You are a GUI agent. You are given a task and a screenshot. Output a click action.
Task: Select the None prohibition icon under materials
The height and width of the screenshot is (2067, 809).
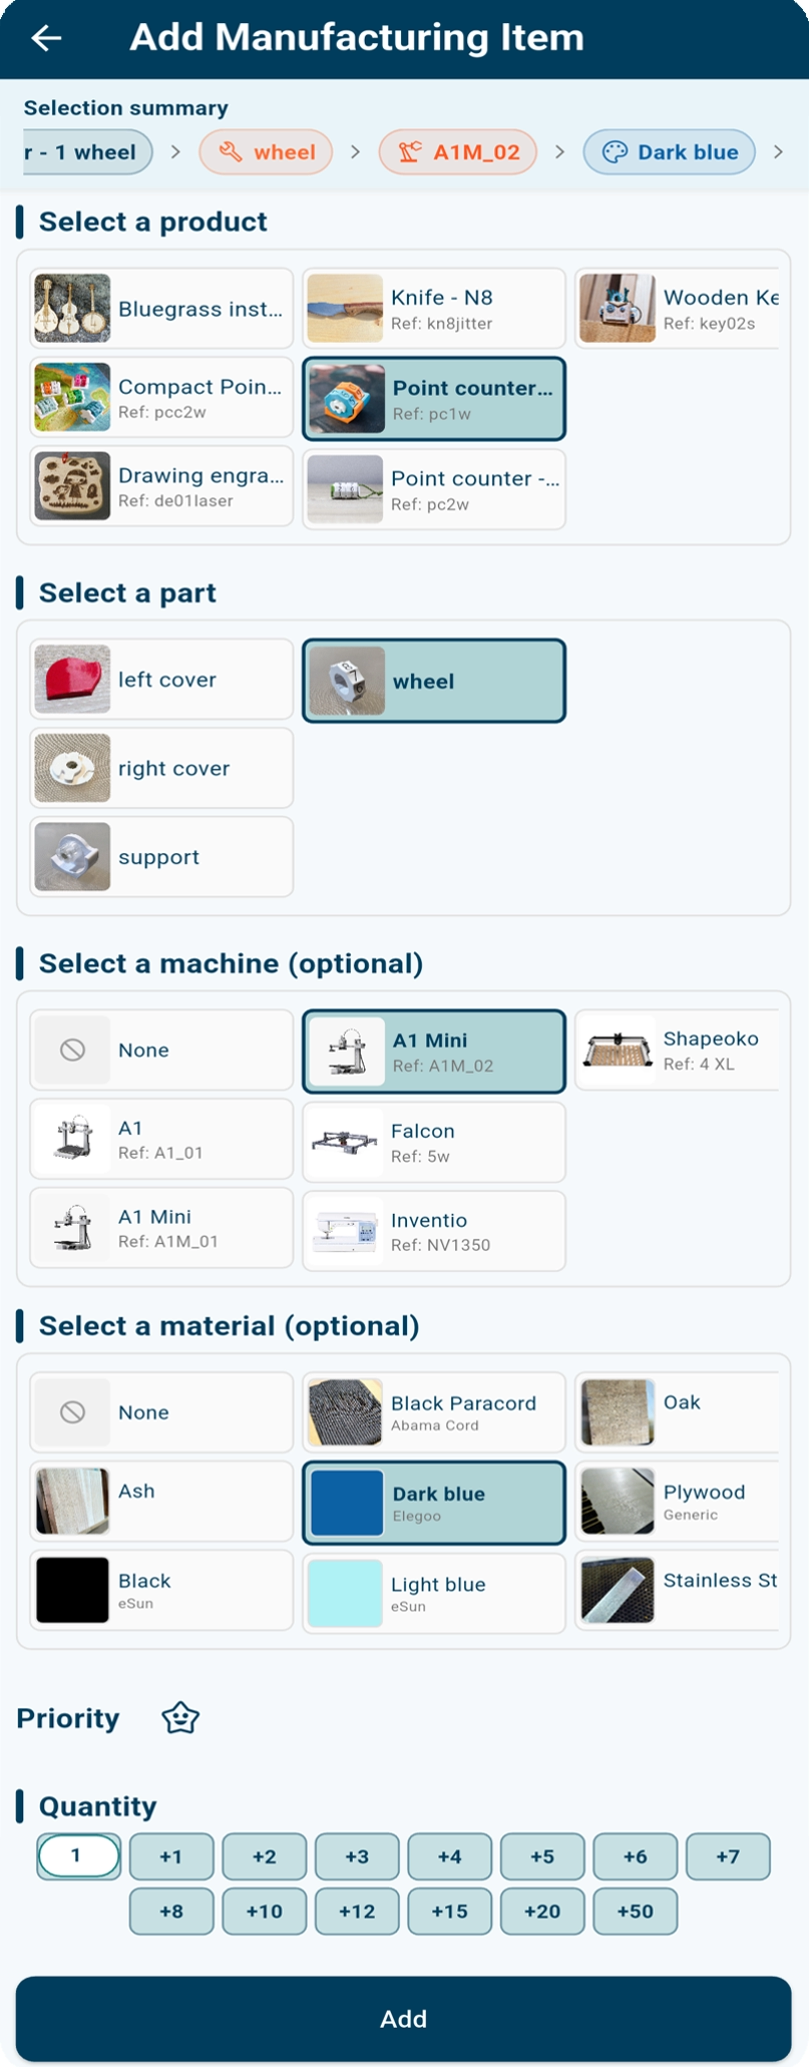[x=72, y=1411]
